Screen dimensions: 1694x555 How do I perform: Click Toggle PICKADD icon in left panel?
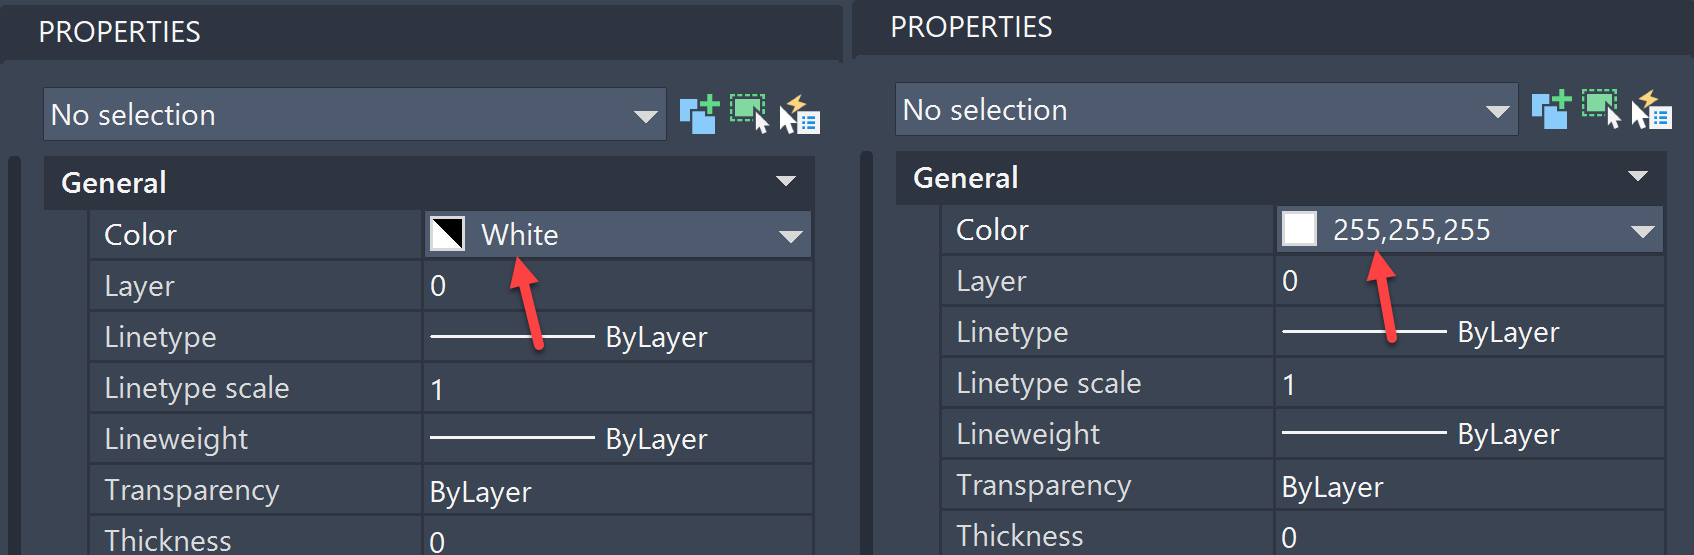pos(699,114)
